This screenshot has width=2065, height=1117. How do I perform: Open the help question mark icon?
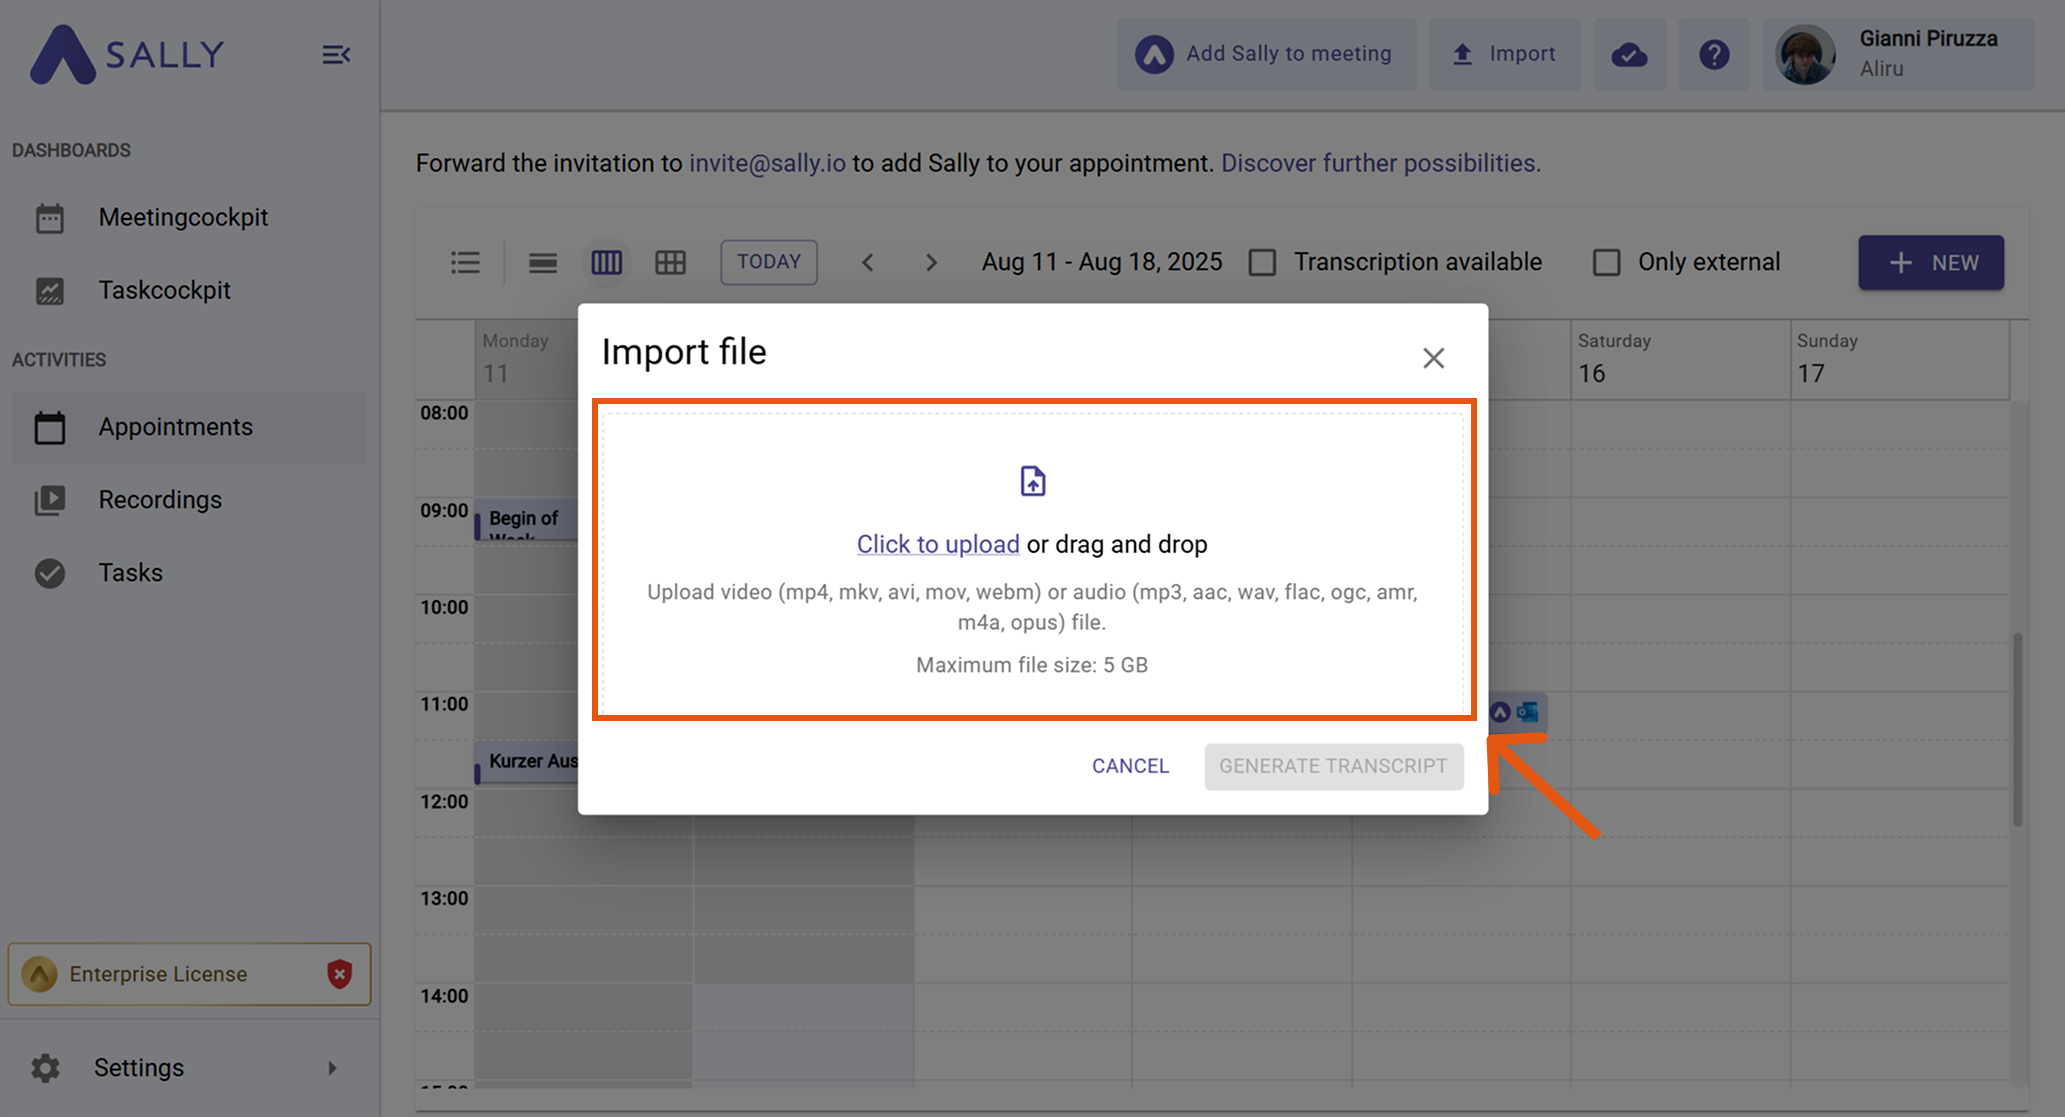(x=1714, y=54)
